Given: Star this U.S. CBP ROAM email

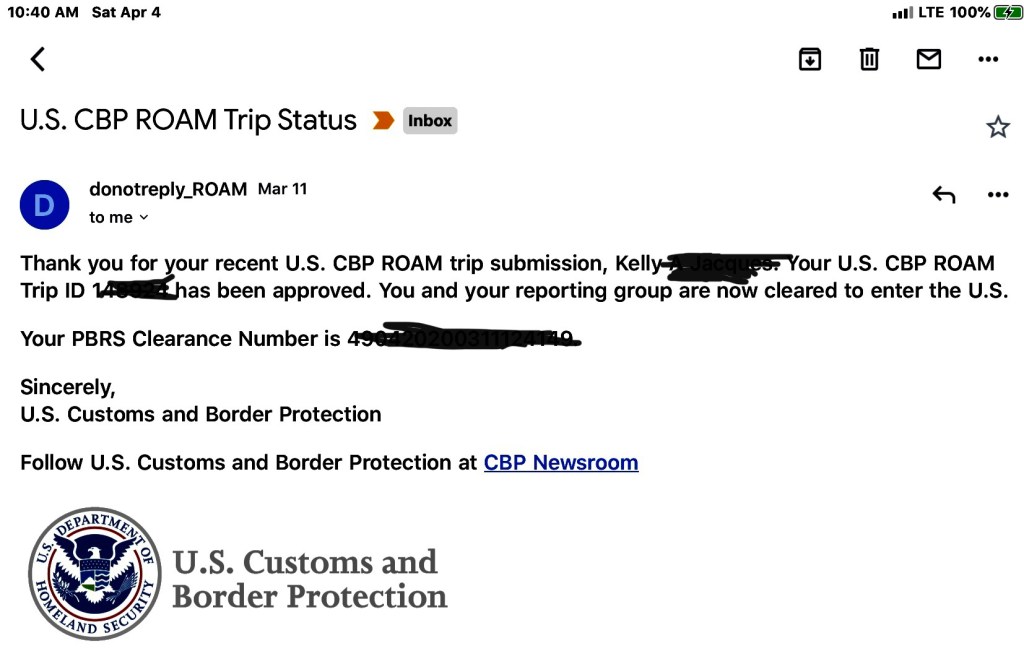Looking at the screenshot, I should 997,127.
